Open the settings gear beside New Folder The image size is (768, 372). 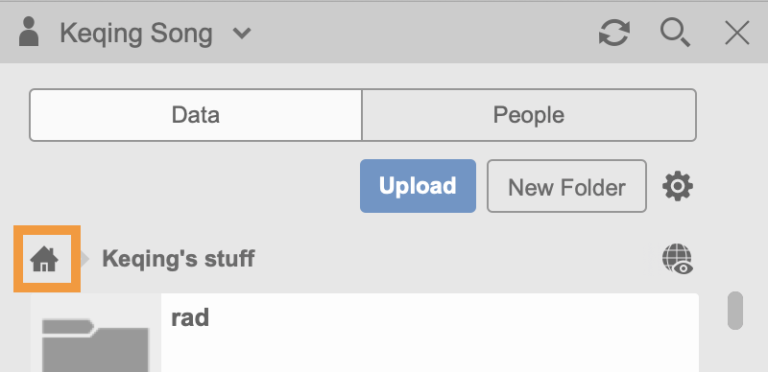point(678,186)
